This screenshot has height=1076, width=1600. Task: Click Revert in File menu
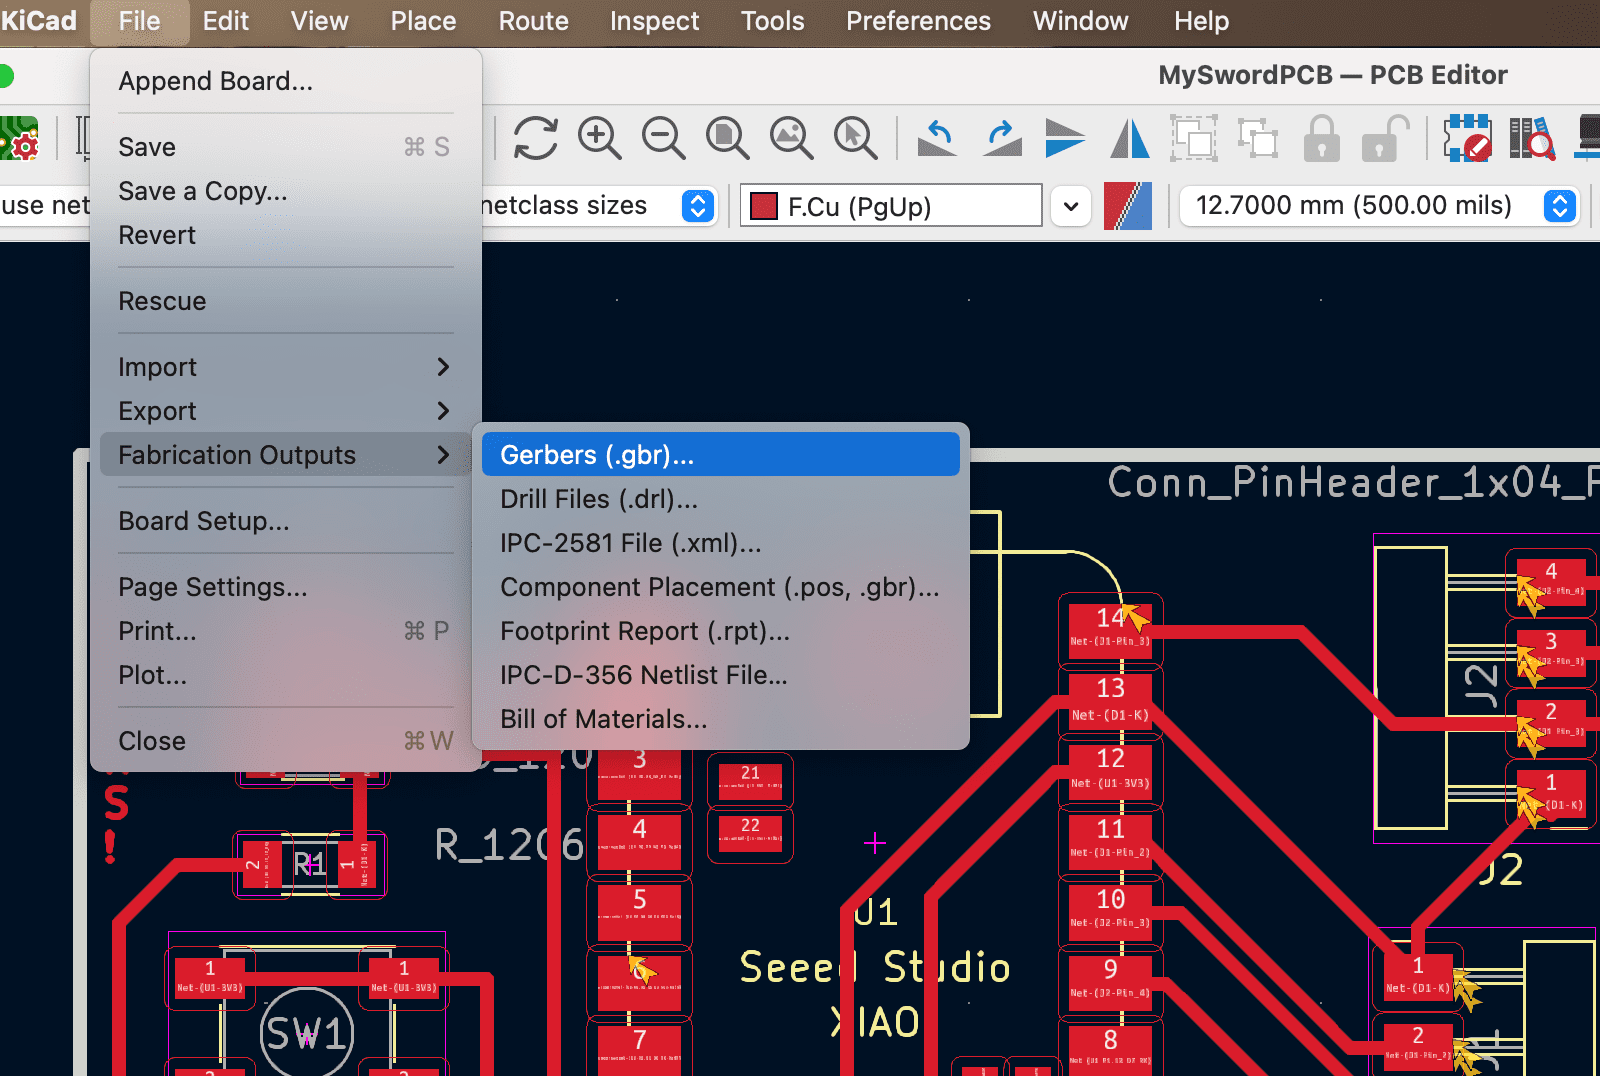285,235
